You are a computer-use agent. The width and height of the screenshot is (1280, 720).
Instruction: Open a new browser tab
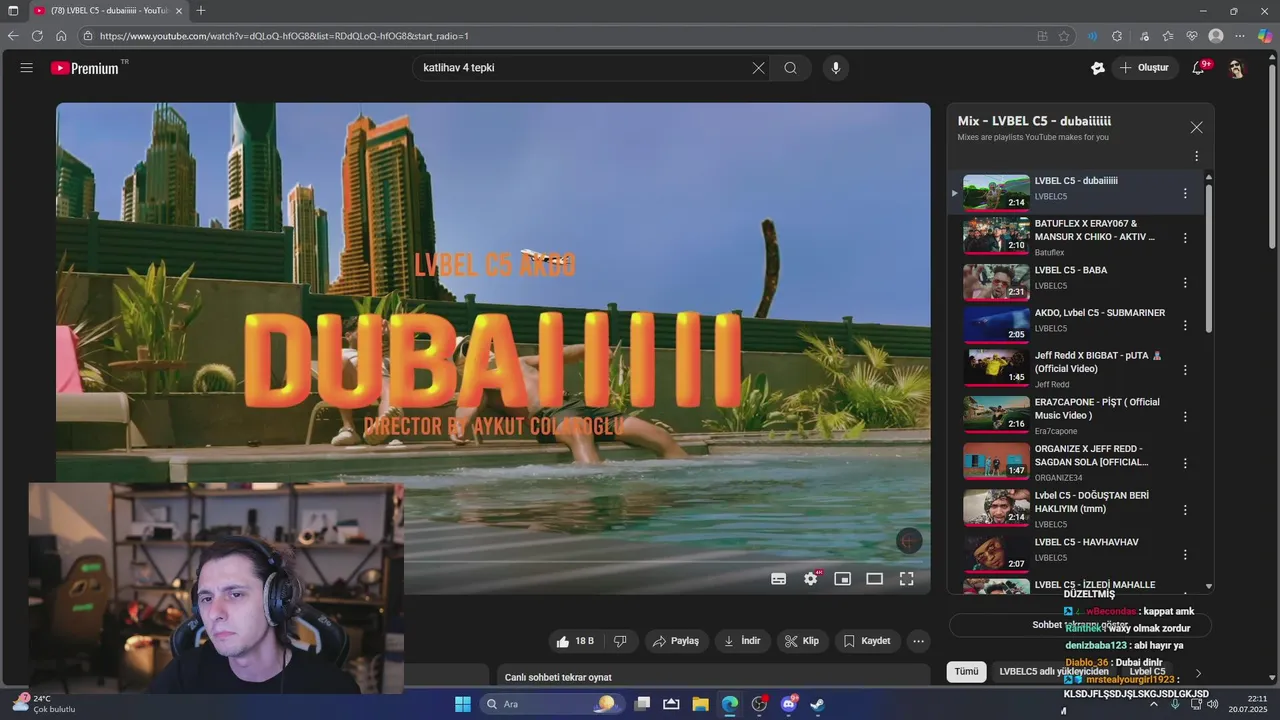pos(201,11)
